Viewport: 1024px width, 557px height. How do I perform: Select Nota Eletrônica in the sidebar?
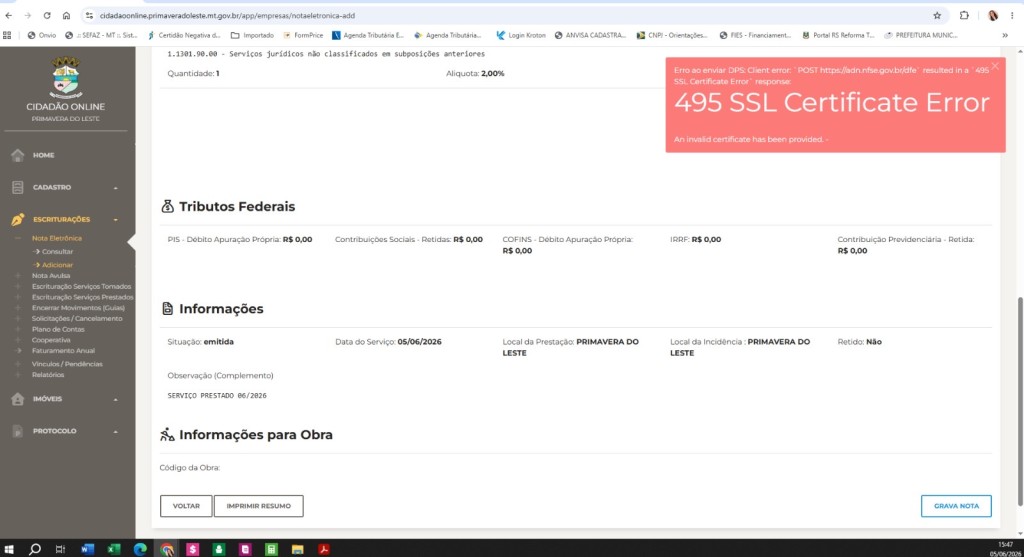point(57,238)
